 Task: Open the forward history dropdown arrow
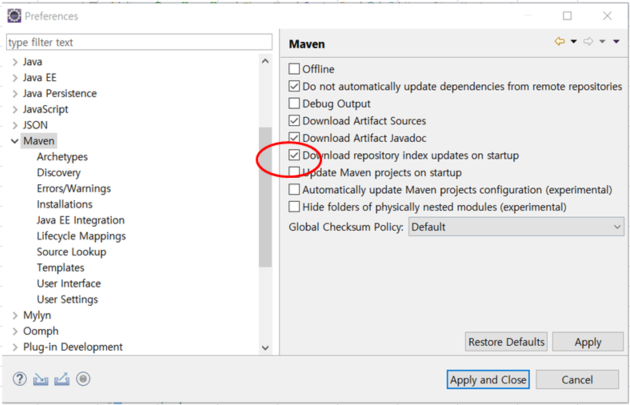coord(602,41)
